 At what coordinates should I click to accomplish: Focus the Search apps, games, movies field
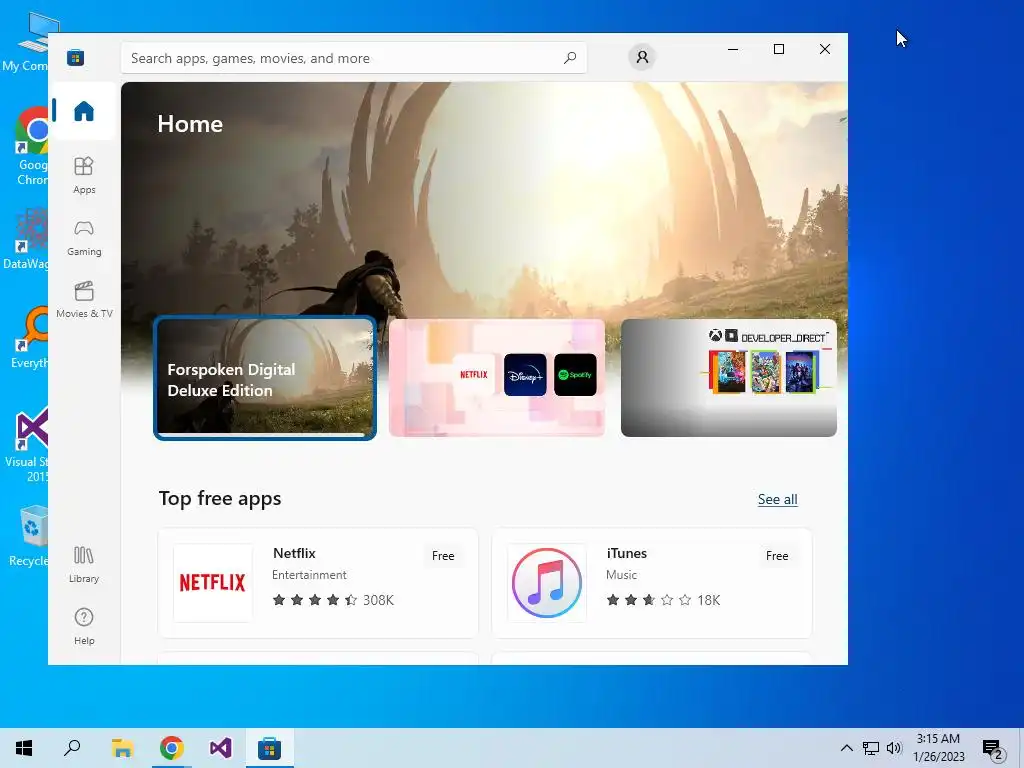point(353,58)
